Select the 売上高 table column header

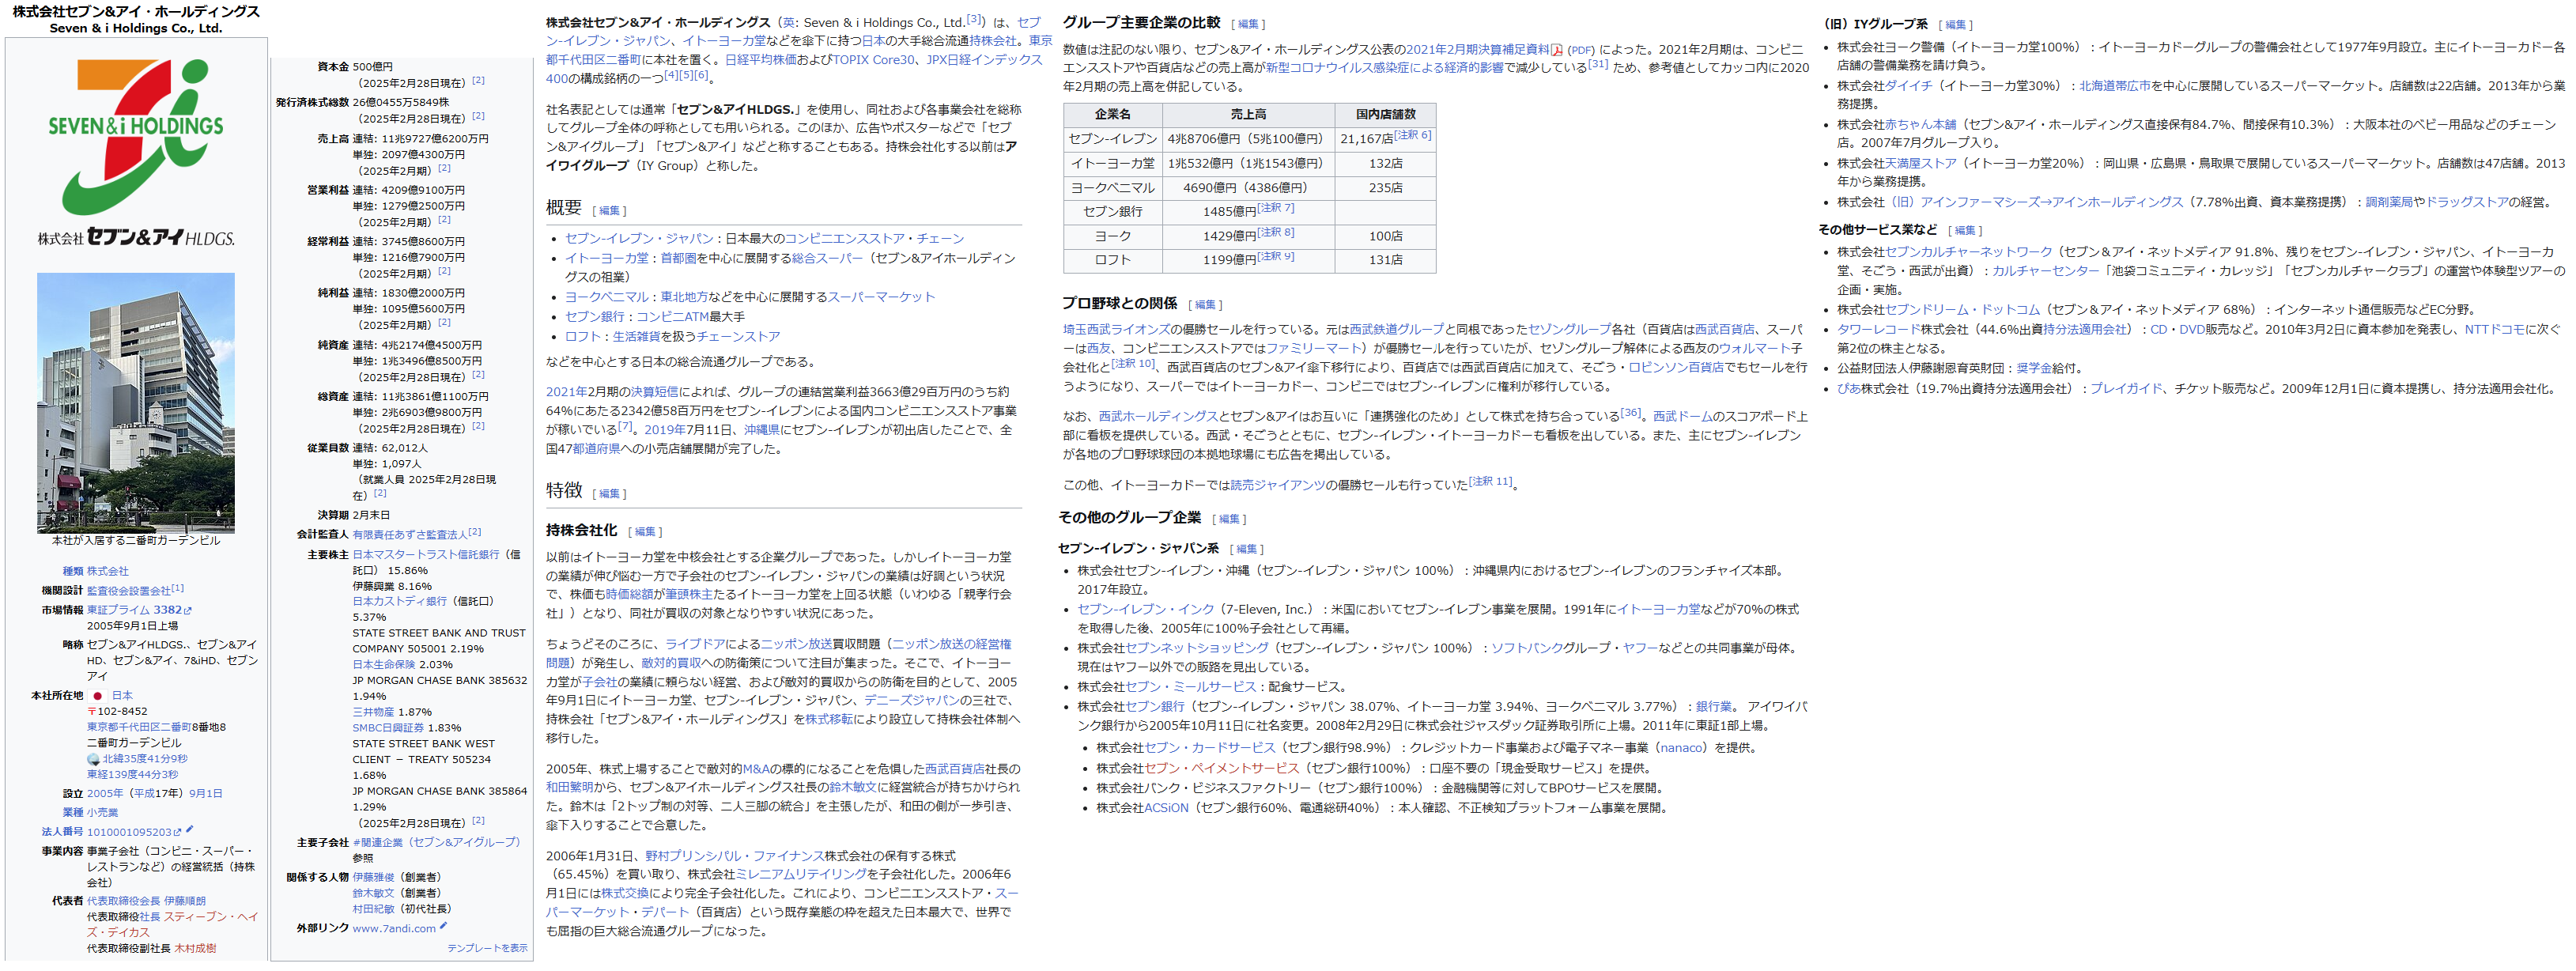point(1248,115)
